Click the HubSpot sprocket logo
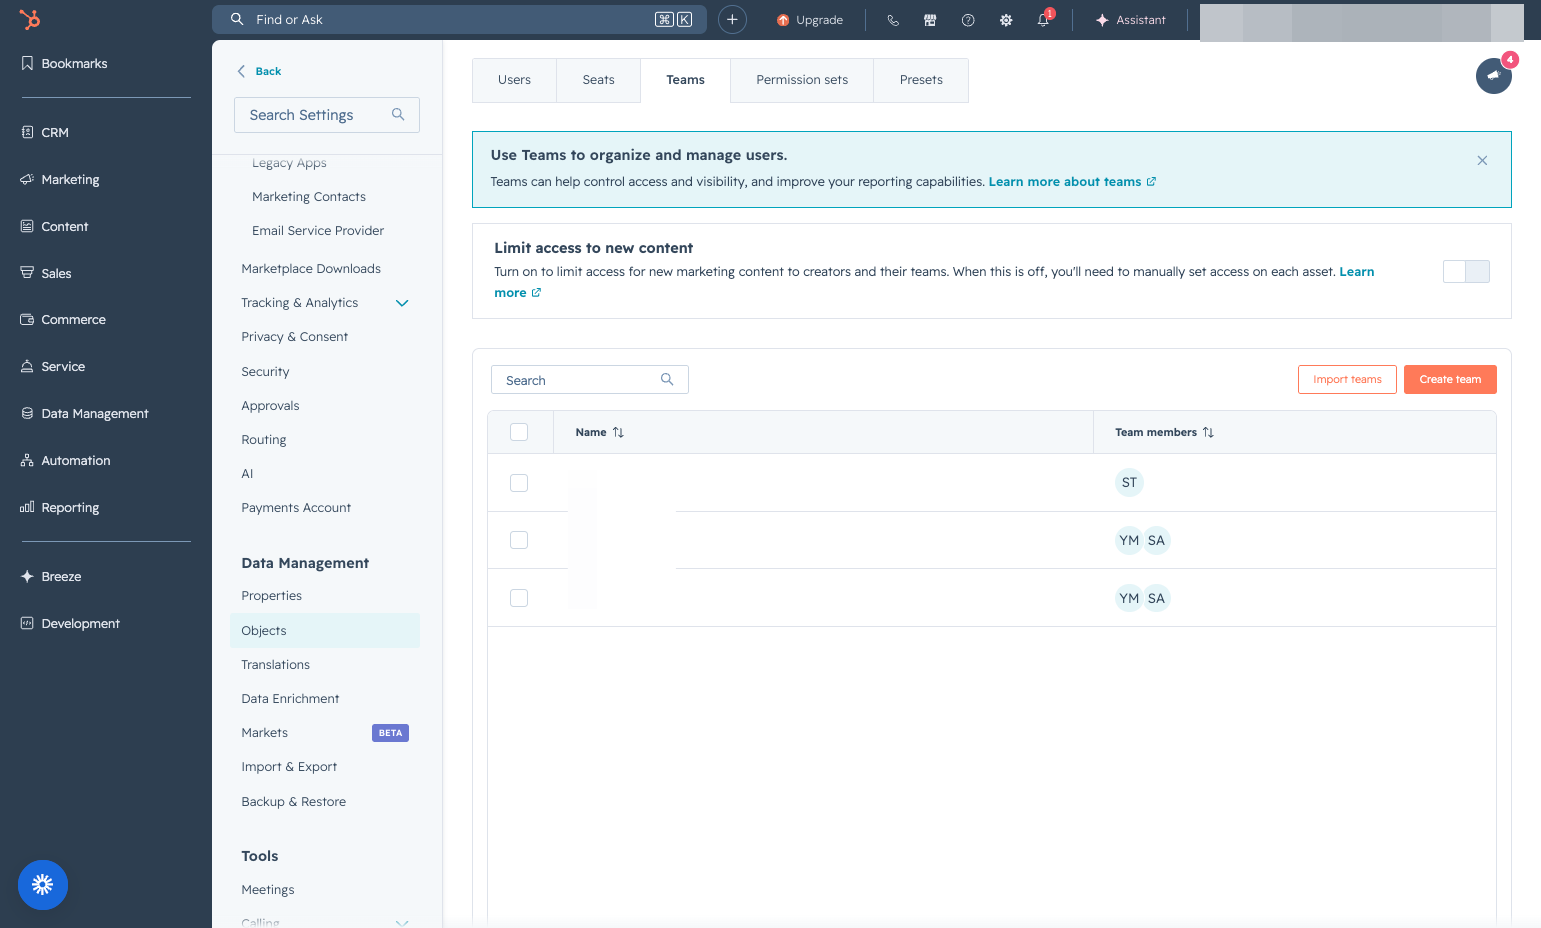 (30, 19)
